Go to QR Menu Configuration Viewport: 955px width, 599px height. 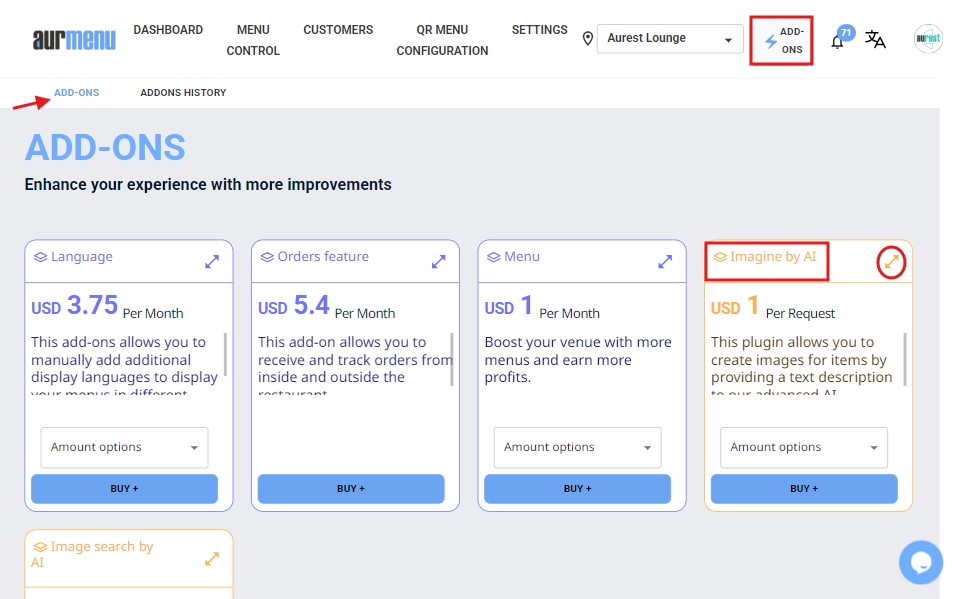click(x=442, y=40)
